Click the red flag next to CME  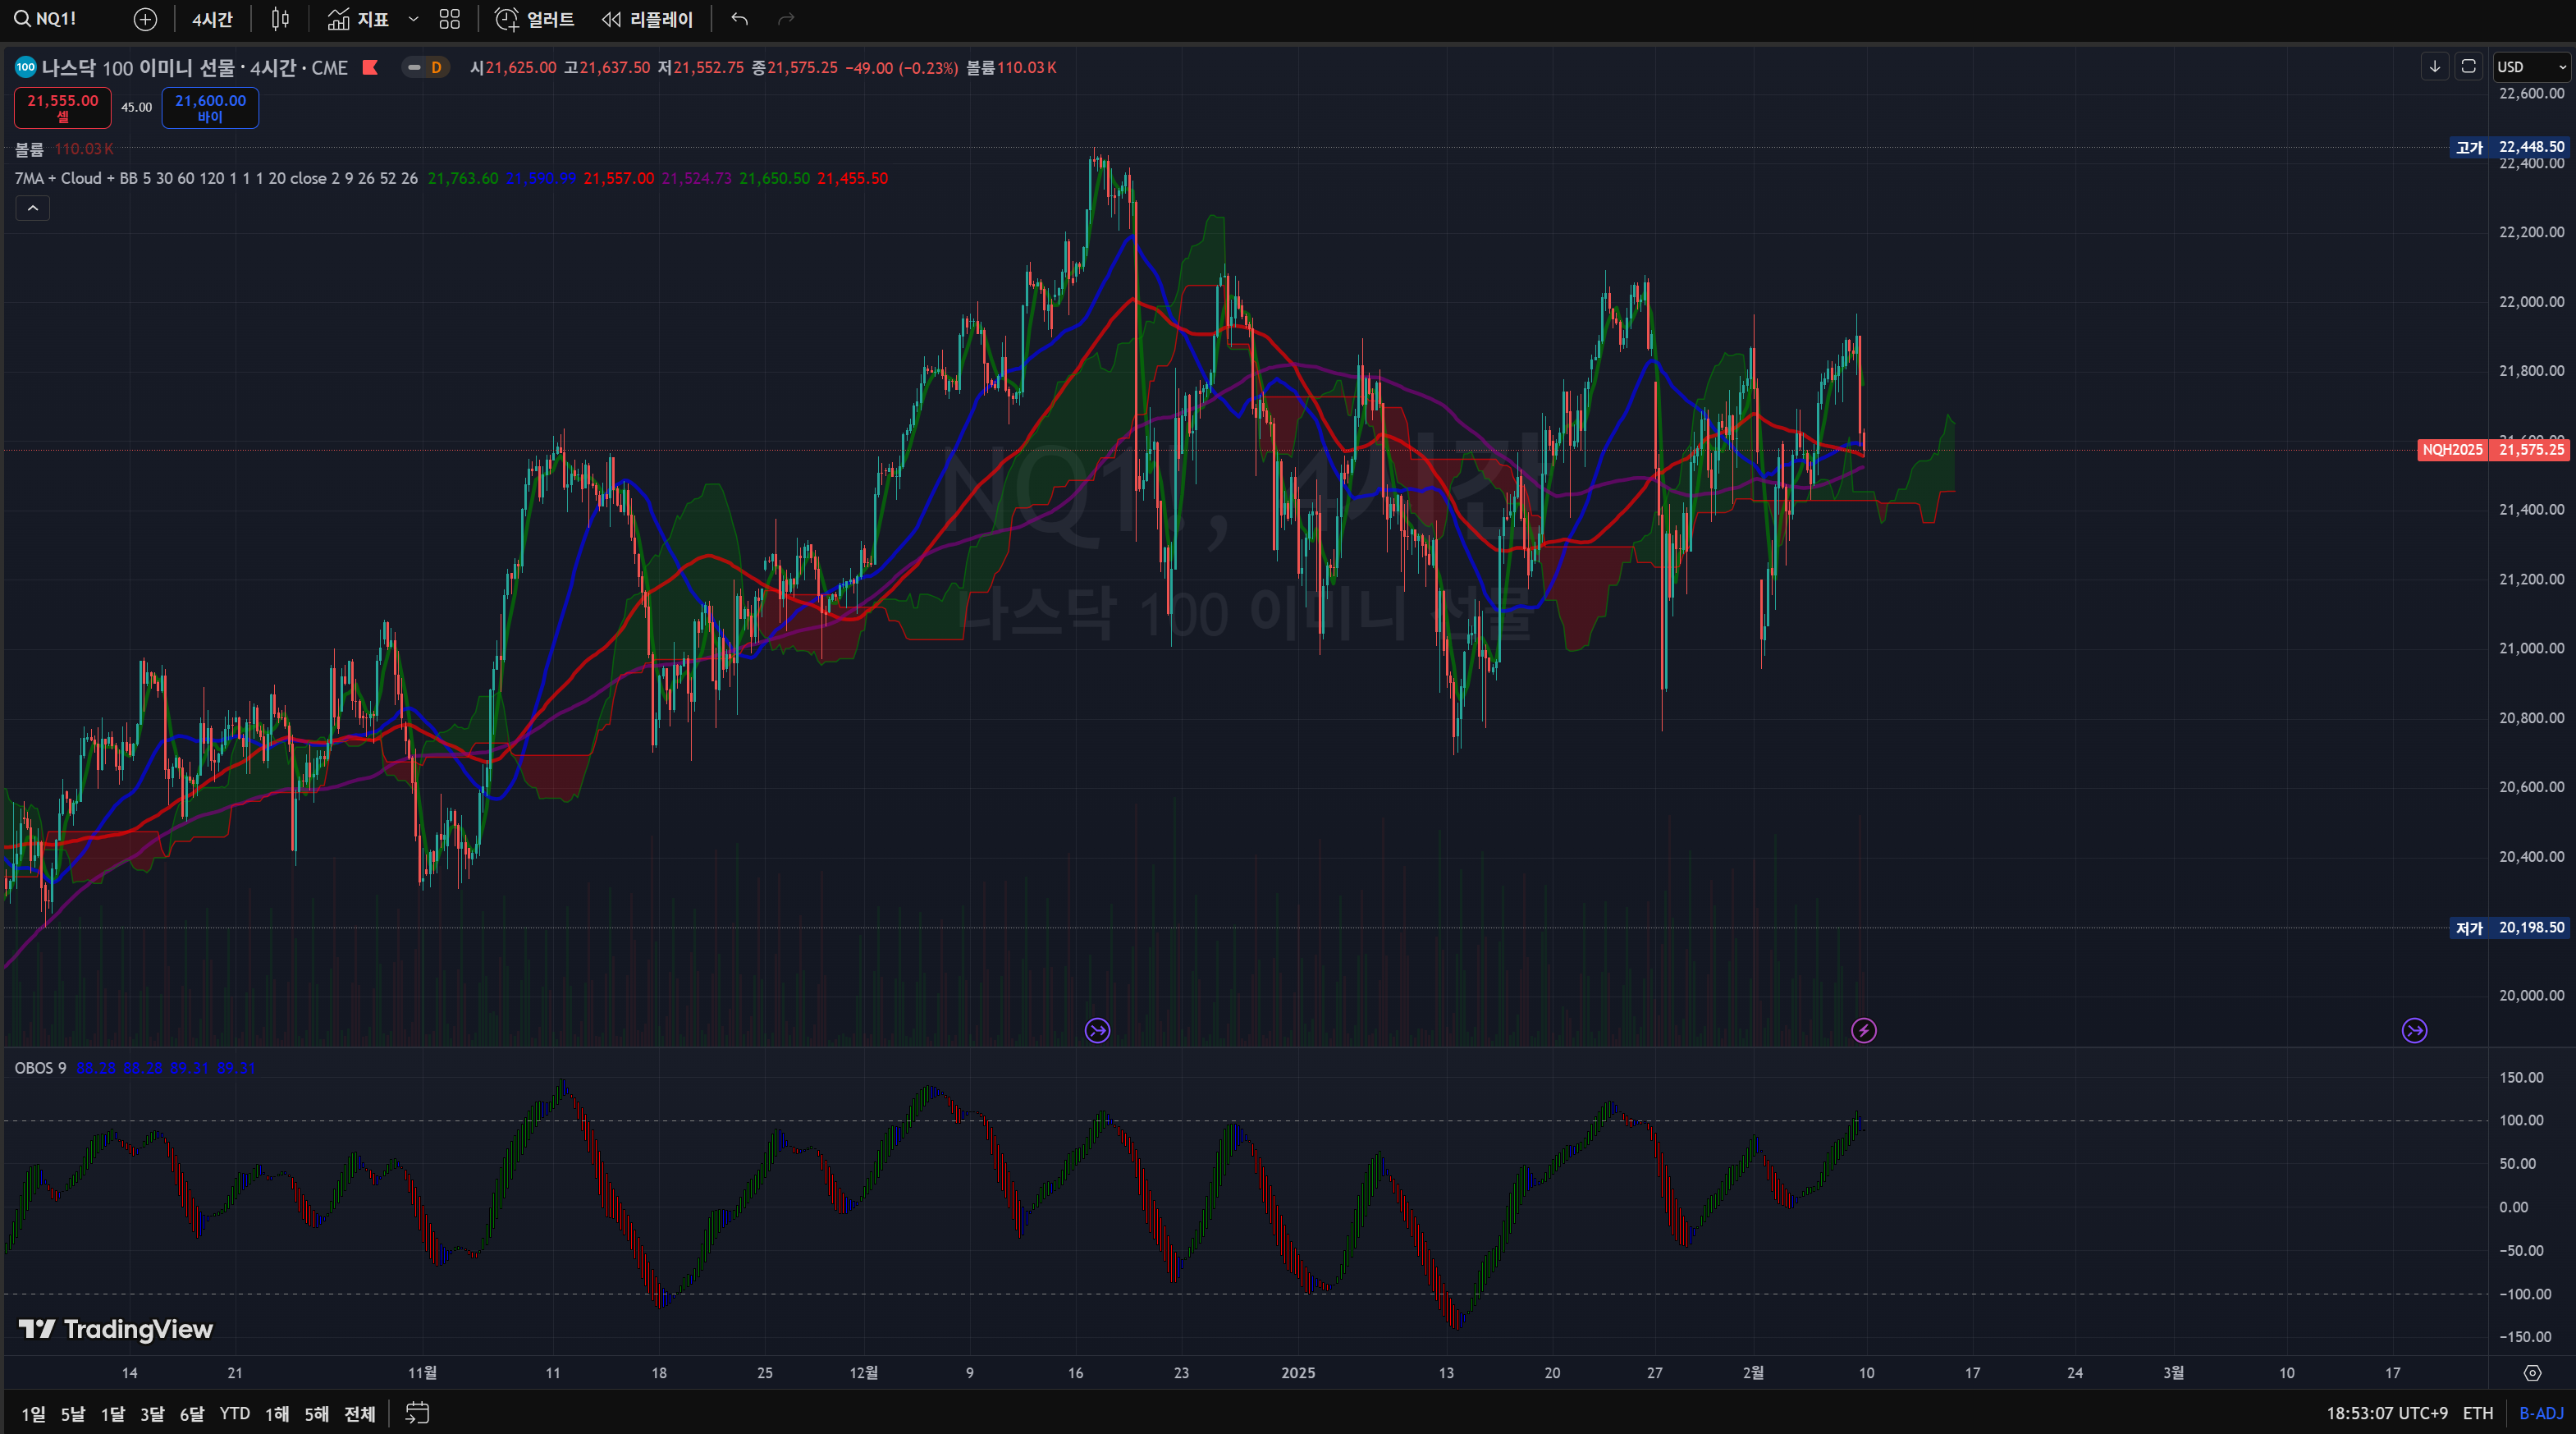click(x=370, y=67)
